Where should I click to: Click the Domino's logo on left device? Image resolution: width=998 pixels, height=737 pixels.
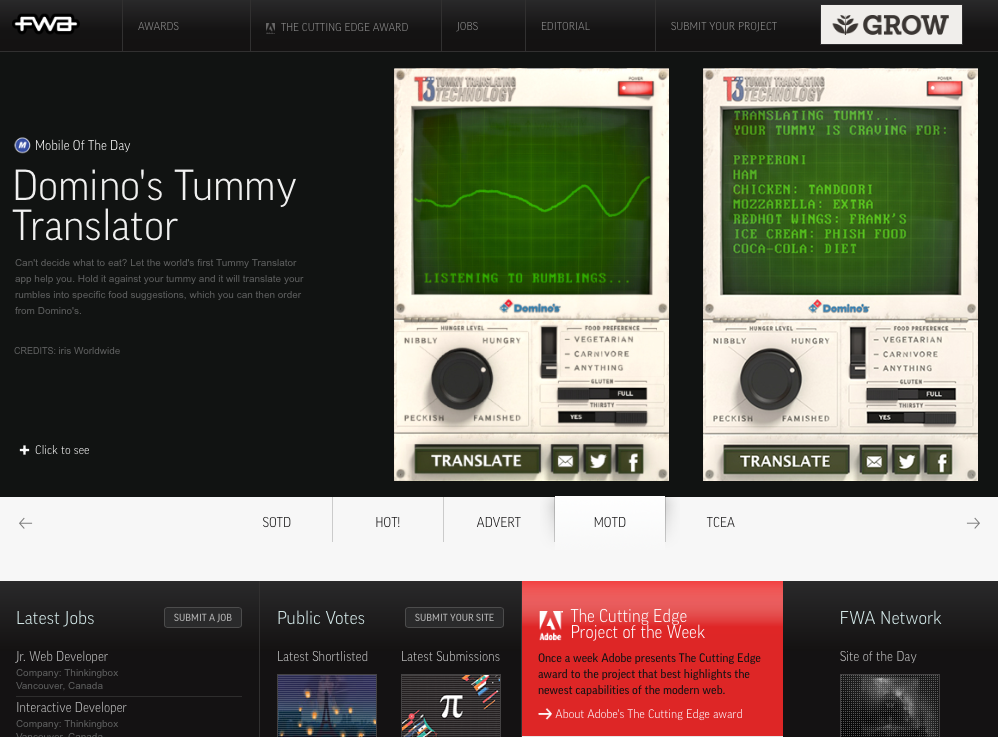pyautogui.click(x=530, y=307)
